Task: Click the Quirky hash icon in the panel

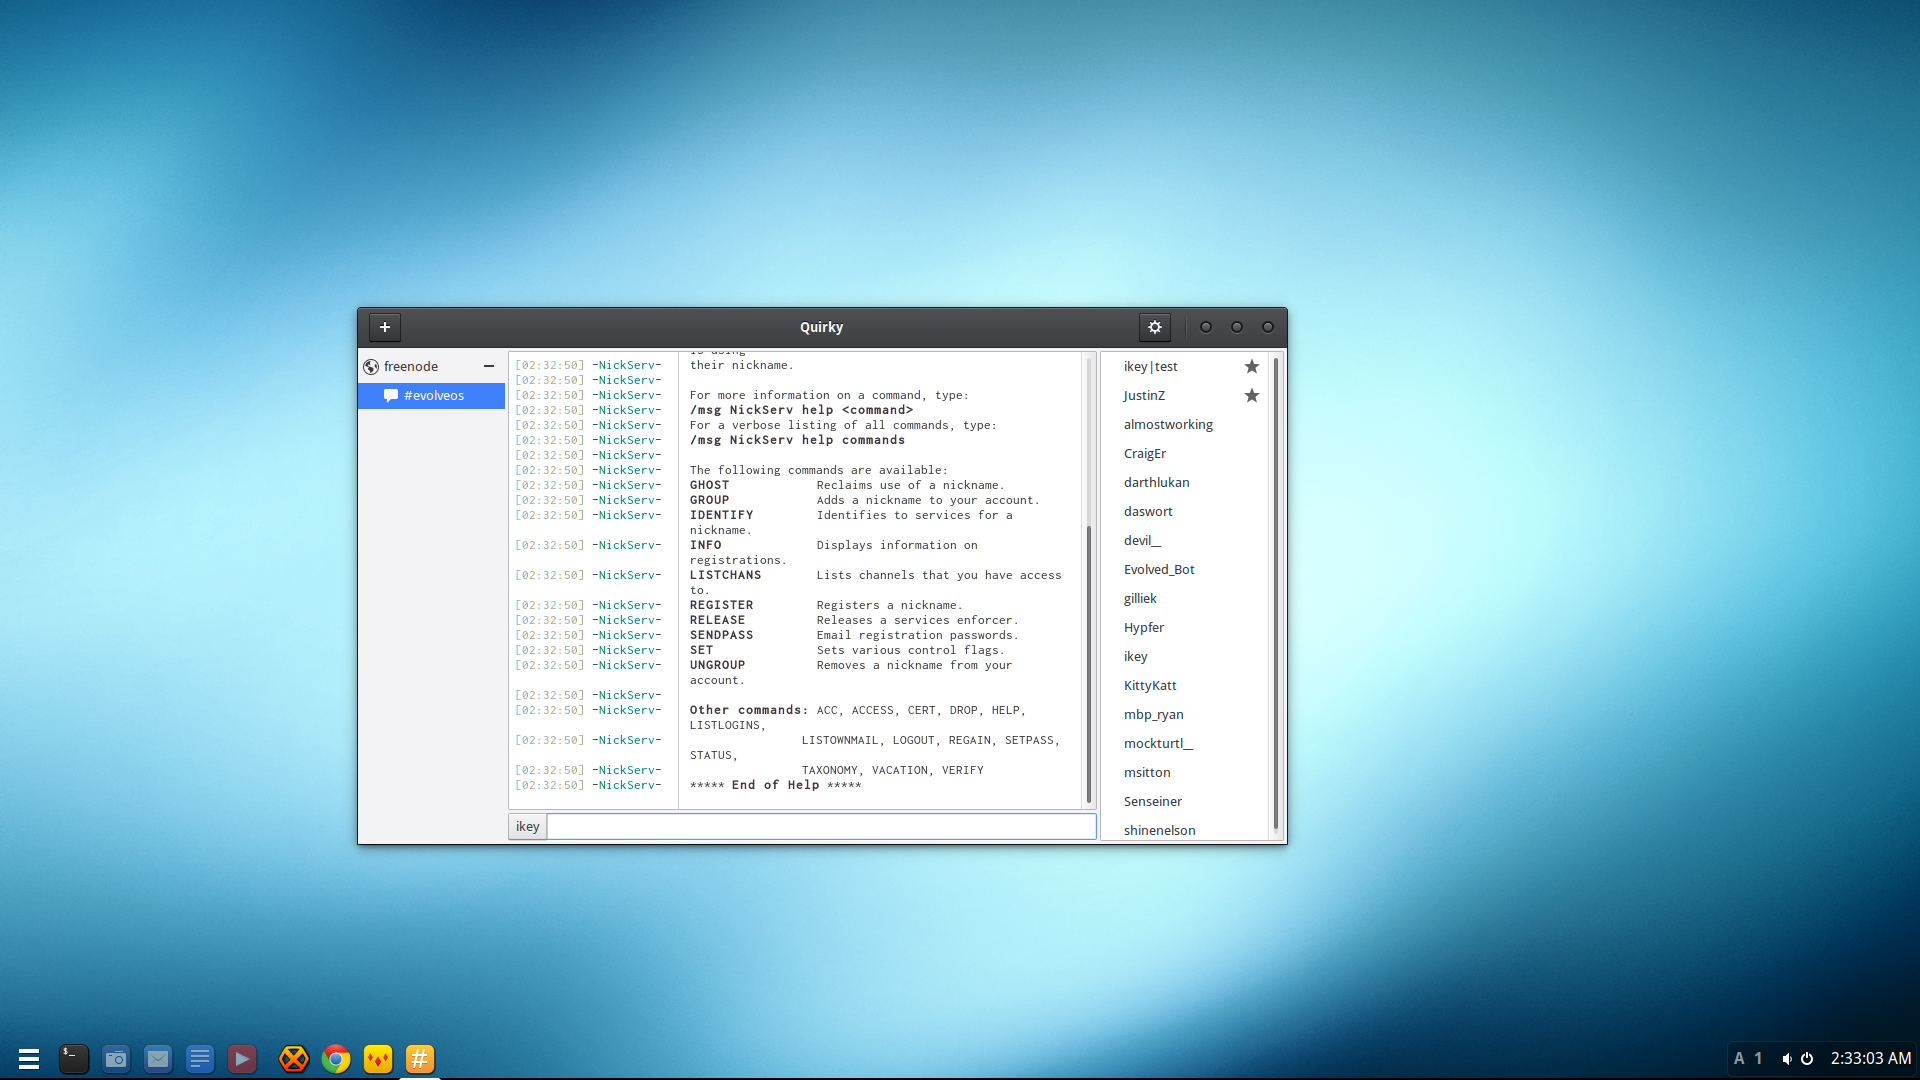Action: [420, 1058]
